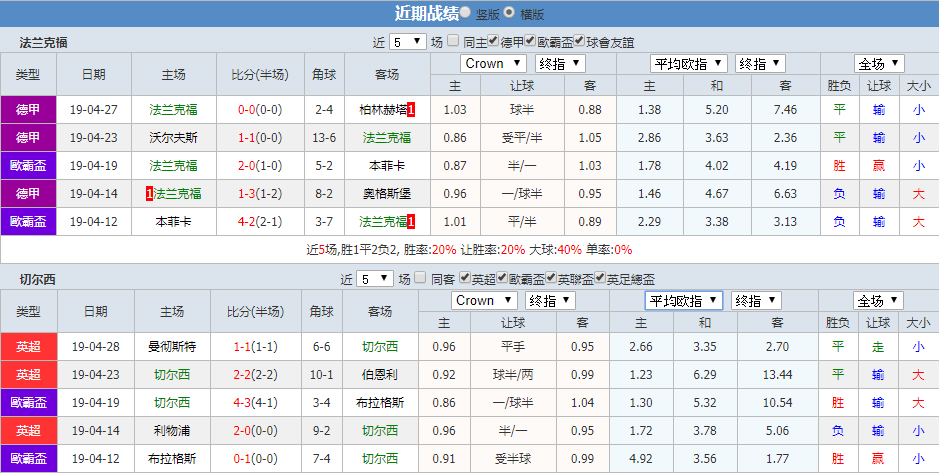Uncheck the 英足總盃 checkbox

coord(599,277)
